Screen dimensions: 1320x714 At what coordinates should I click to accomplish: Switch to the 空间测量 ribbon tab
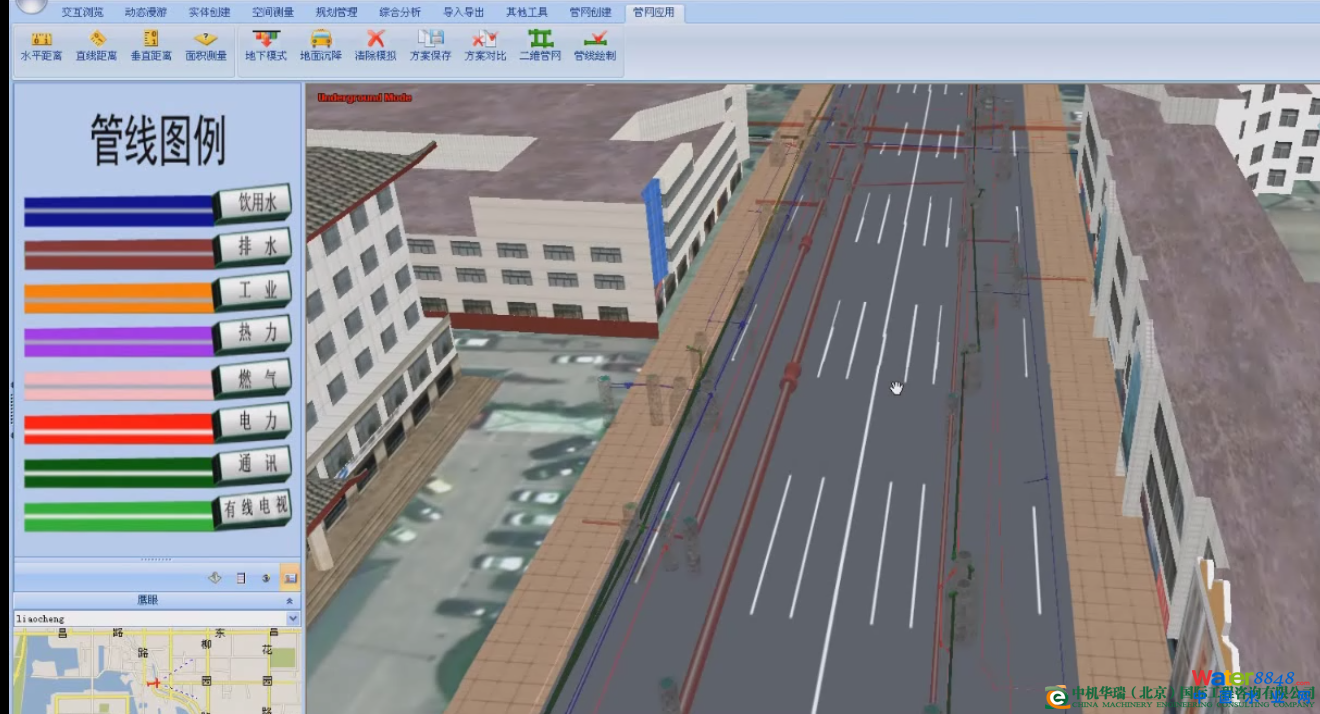click(x=272, y=13)
